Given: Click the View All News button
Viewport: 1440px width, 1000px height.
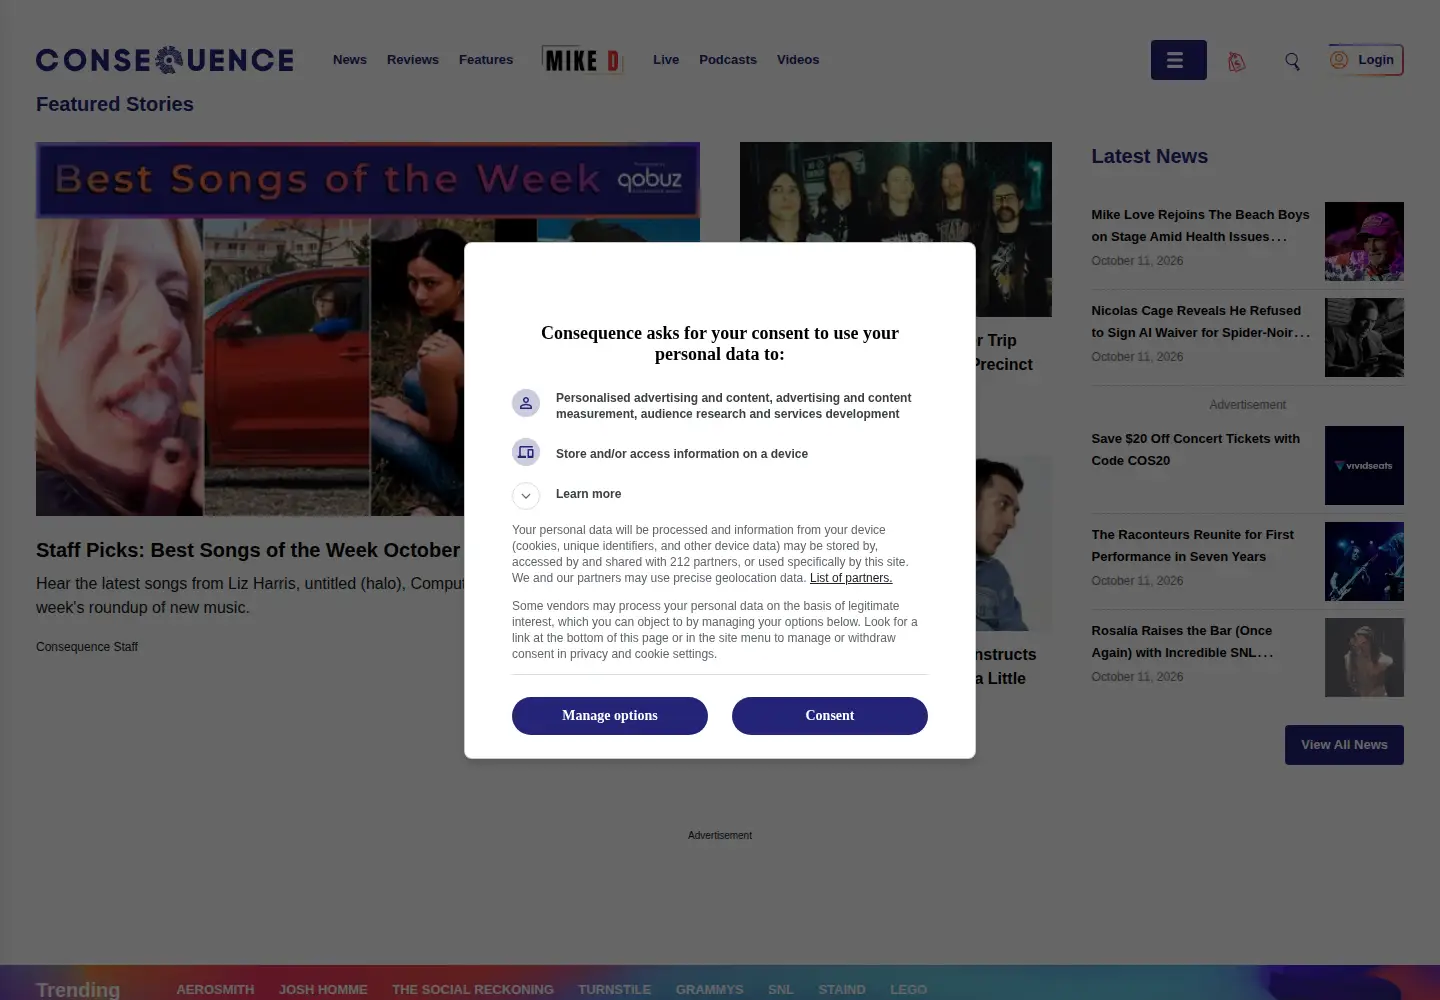Looking at the screenshot, I should pos(1344,745).
